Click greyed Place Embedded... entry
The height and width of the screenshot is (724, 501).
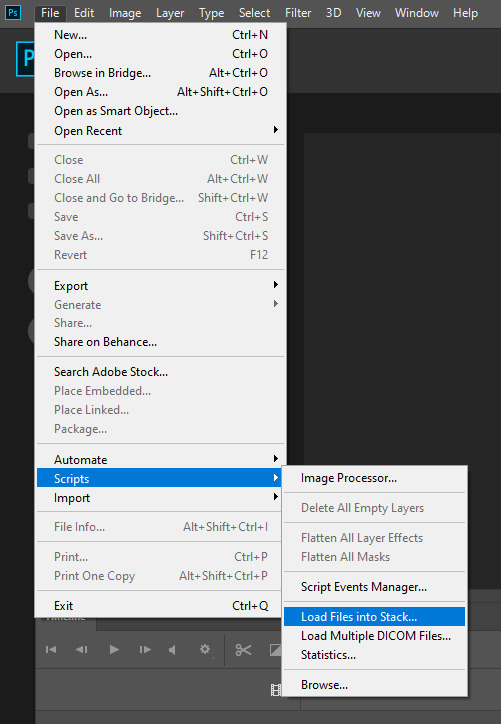pyautogui.click(x=160, y=391)
